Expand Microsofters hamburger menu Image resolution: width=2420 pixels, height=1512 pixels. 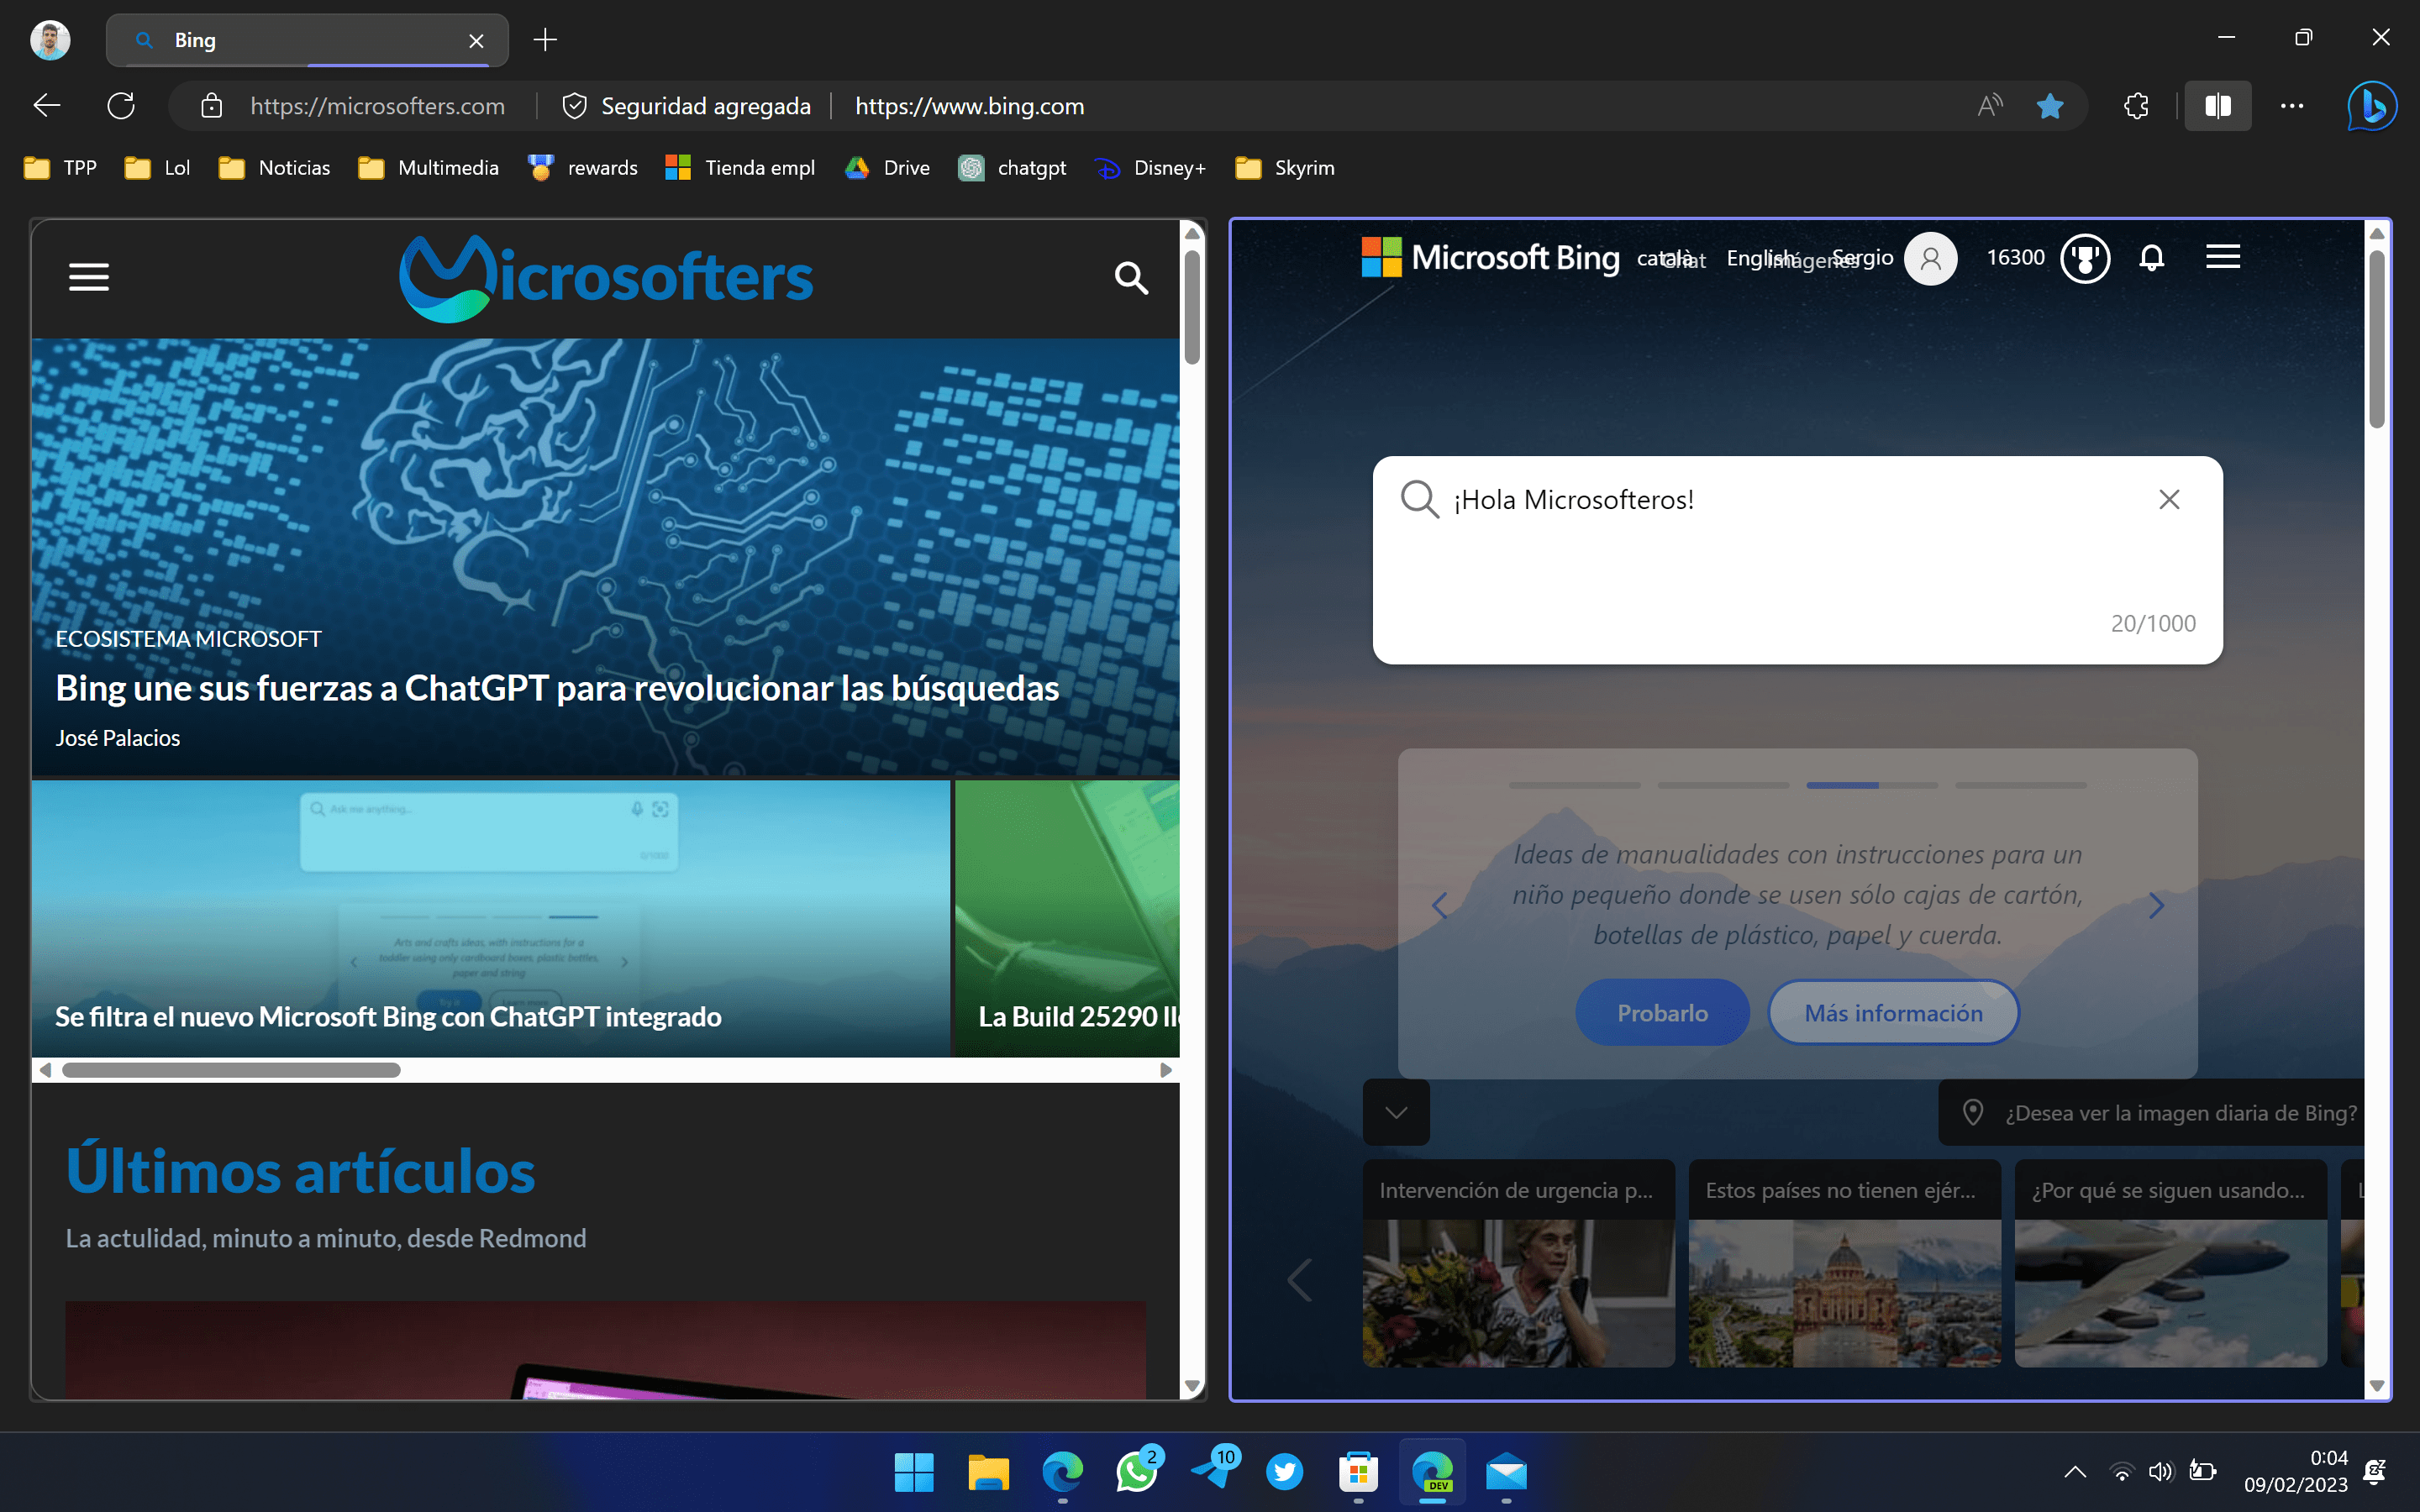[x=89, y=276]
